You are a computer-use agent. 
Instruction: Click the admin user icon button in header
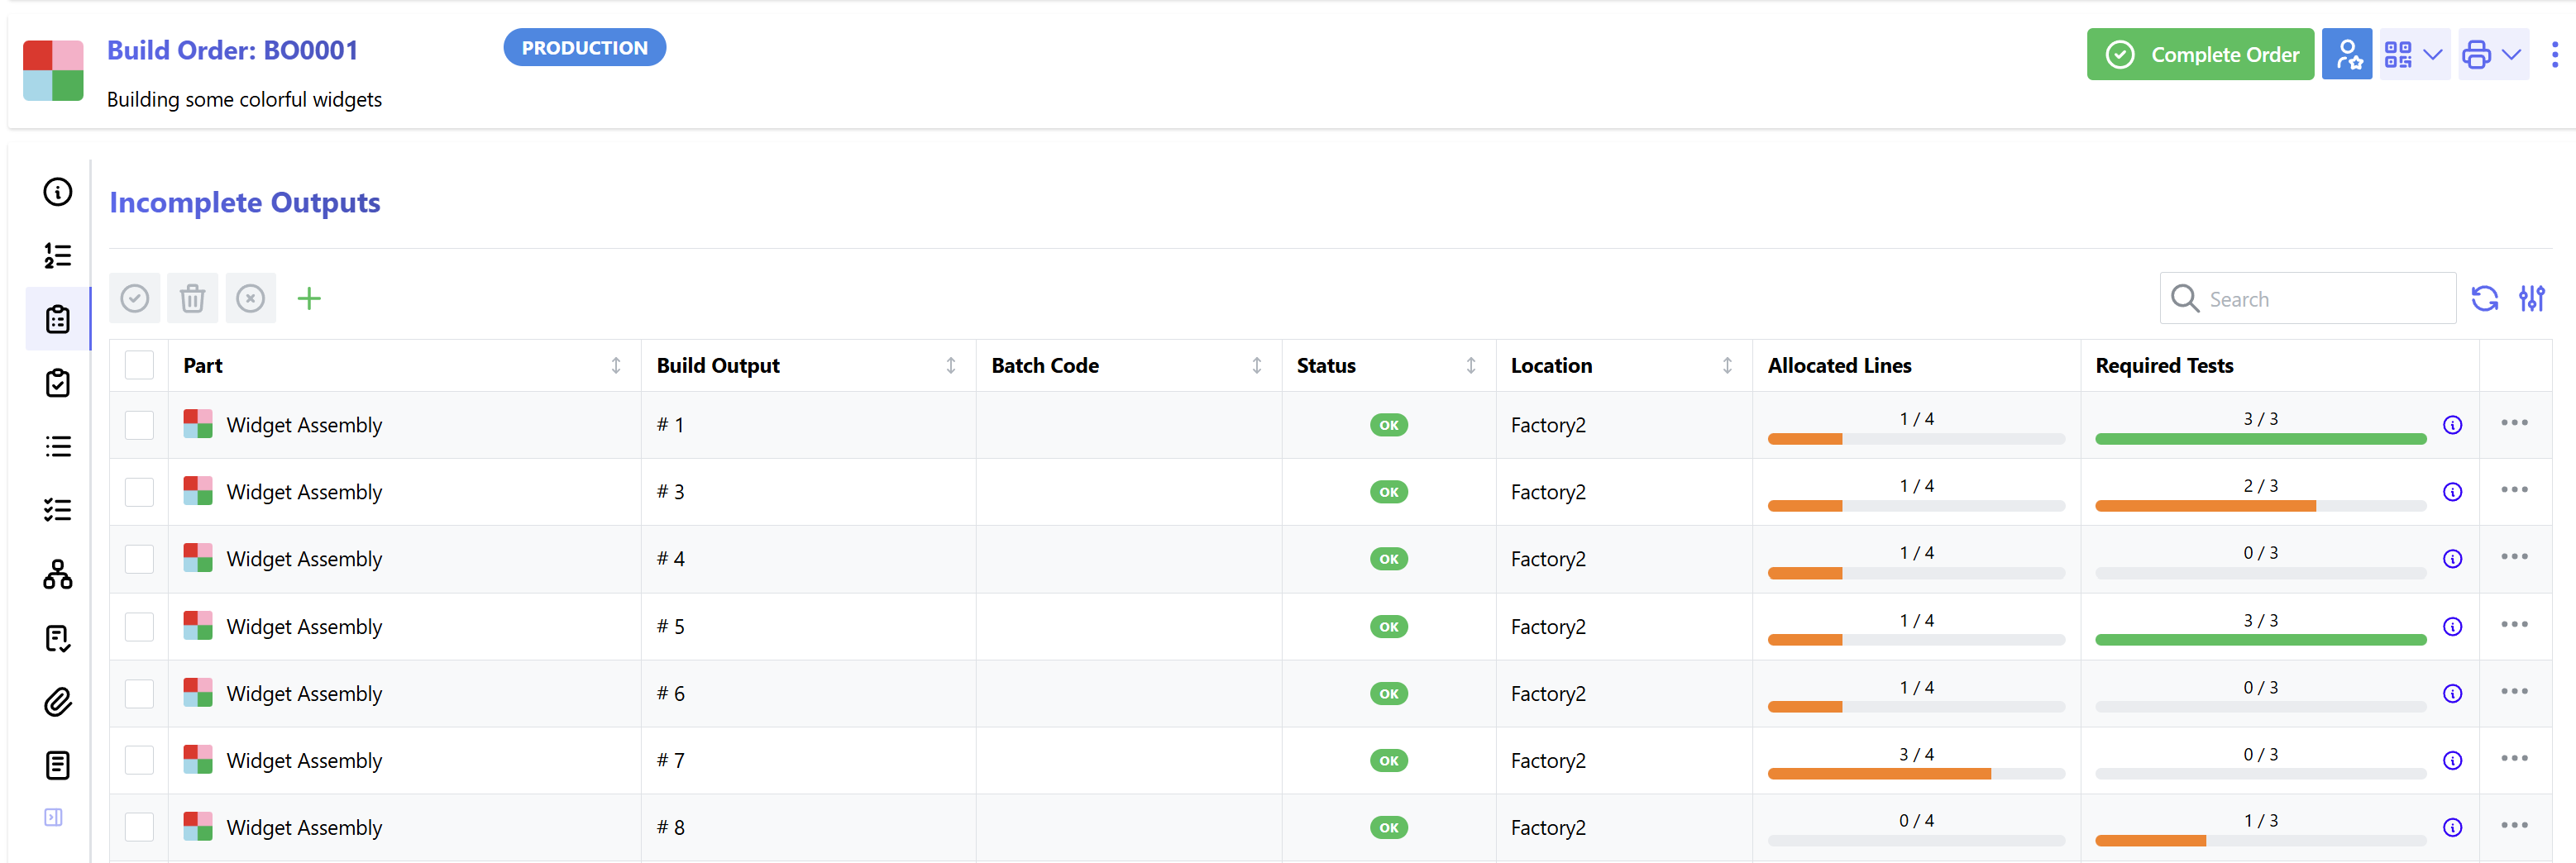coord(2346,54)
